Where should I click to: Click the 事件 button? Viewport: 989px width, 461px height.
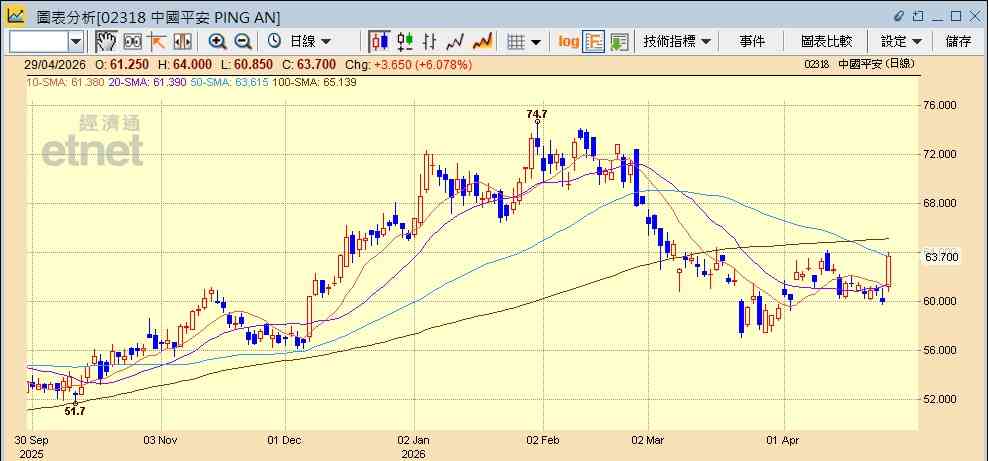752,42
